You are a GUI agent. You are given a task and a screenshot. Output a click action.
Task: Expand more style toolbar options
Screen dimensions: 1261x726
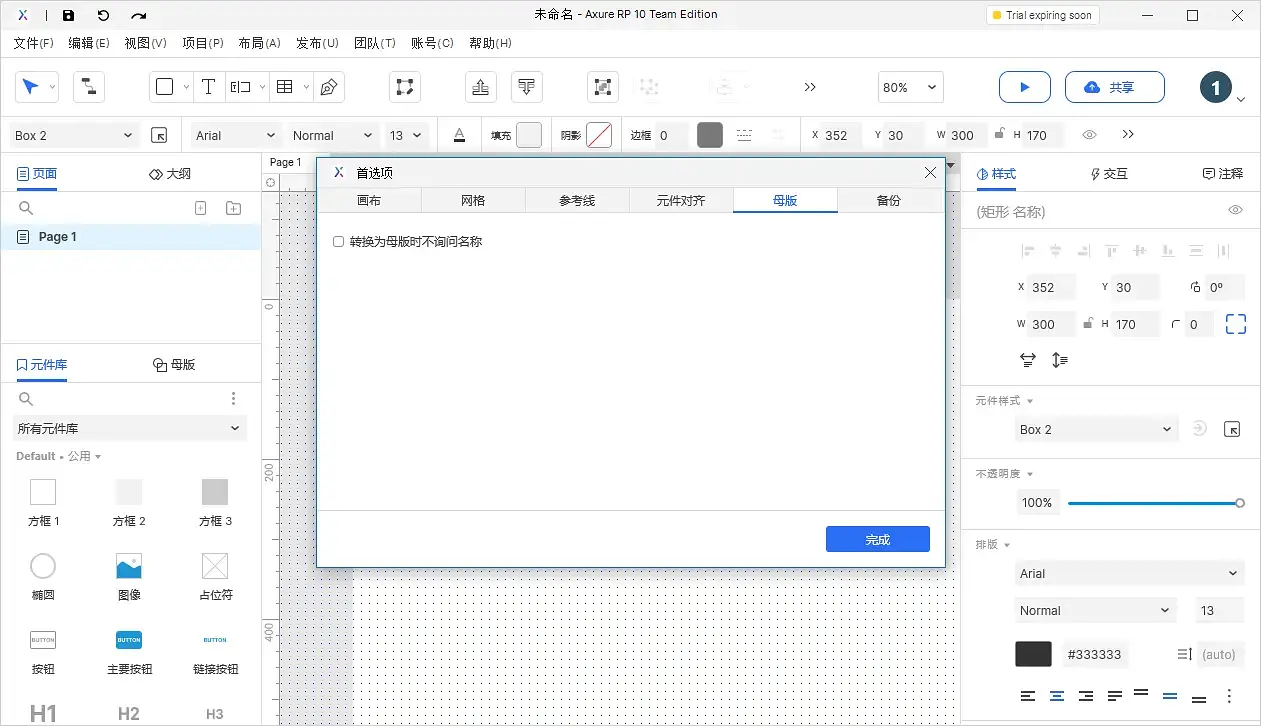[1128, 135]
